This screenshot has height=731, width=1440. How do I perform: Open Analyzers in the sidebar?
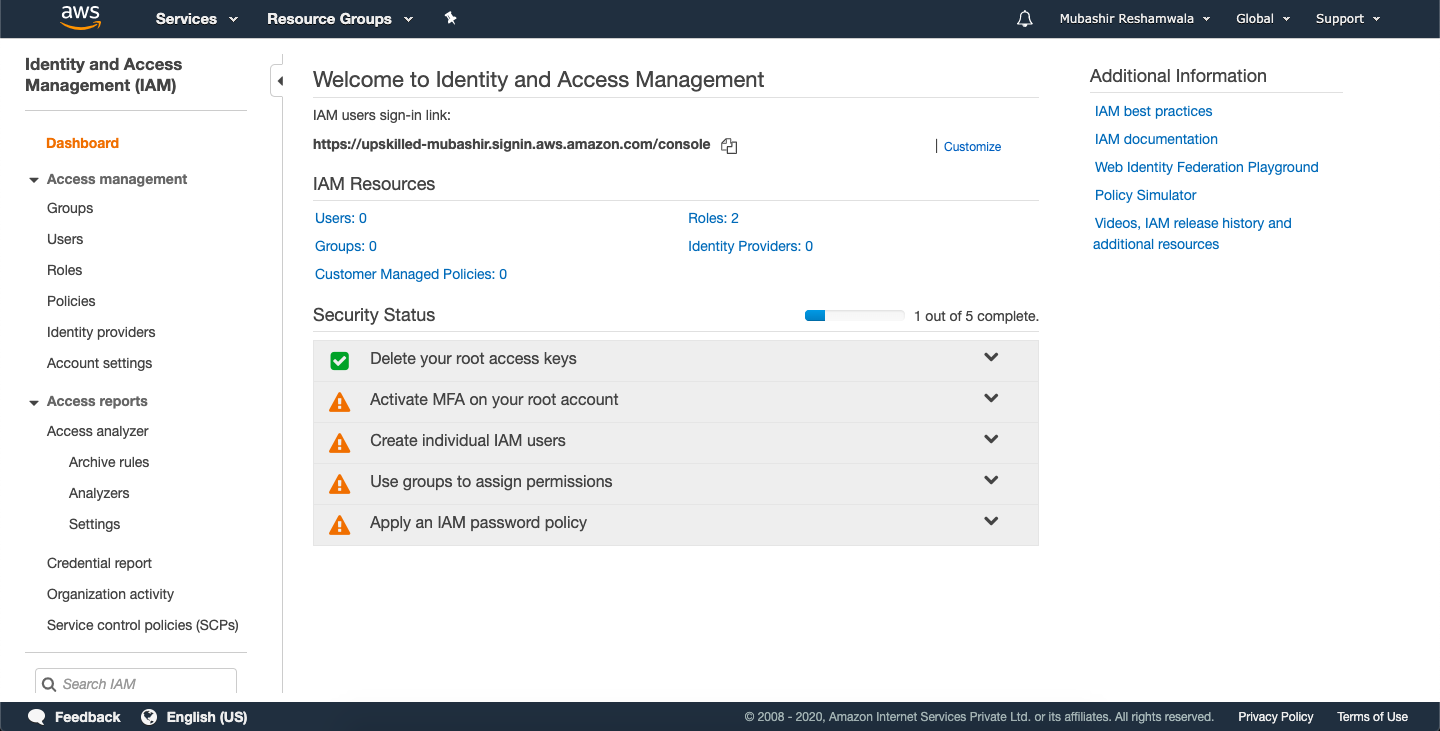tap(99, 493)
